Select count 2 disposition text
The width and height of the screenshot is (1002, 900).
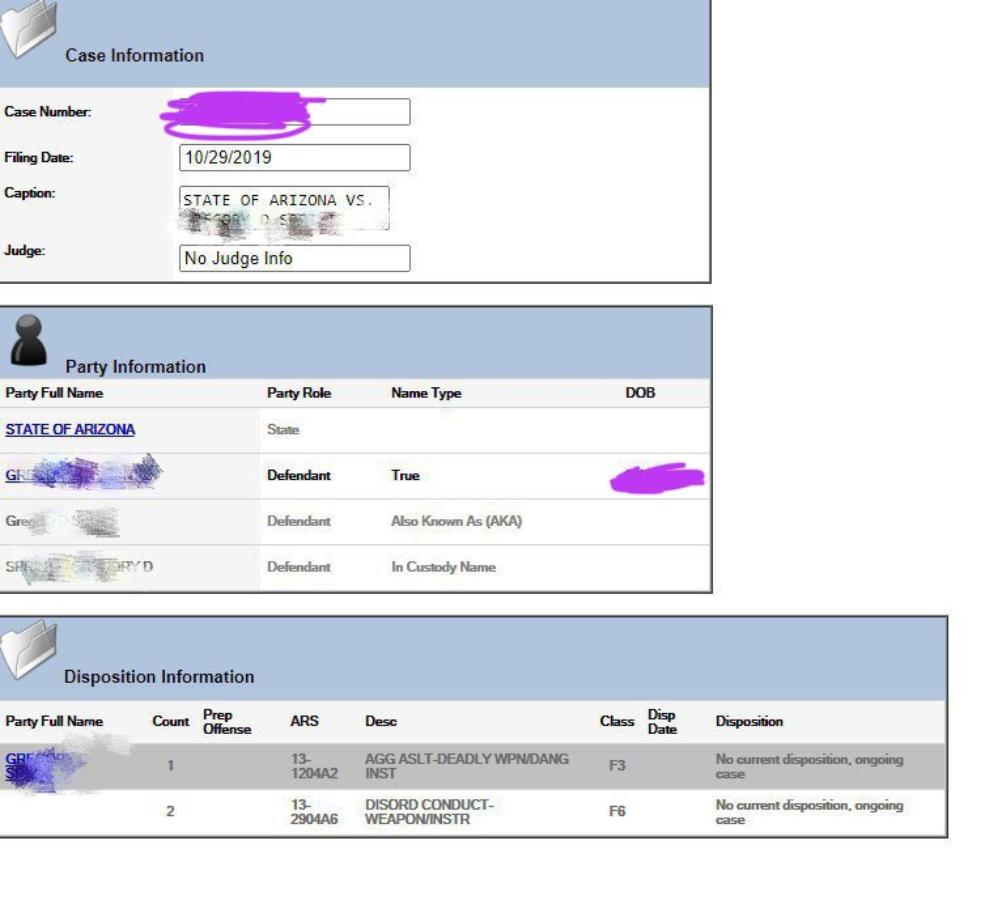point(809,812)
